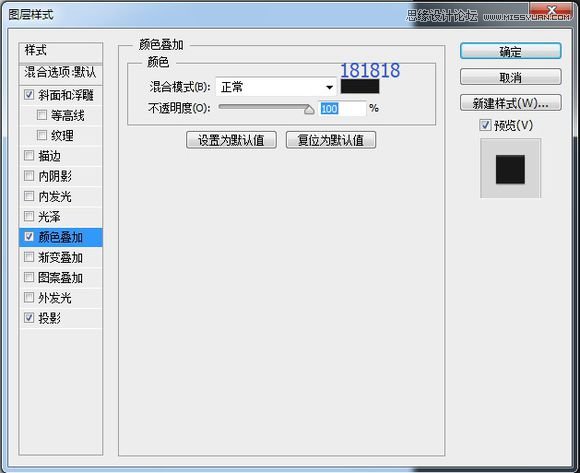Image resolution: width=580 pixels, height=473 pixels.
Task: Uncheck the 斜面和浮雕 checkbox
Action: point(29,95)
